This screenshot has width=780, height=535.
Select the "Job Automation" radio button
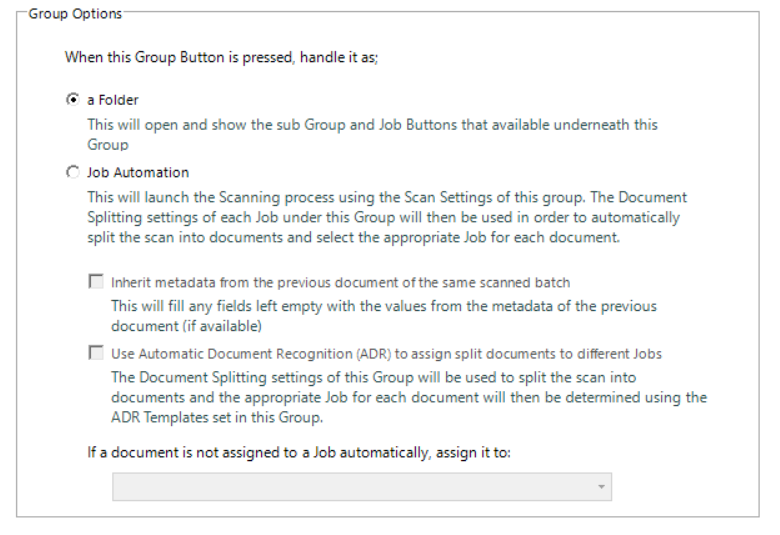(x=72, y=172)
